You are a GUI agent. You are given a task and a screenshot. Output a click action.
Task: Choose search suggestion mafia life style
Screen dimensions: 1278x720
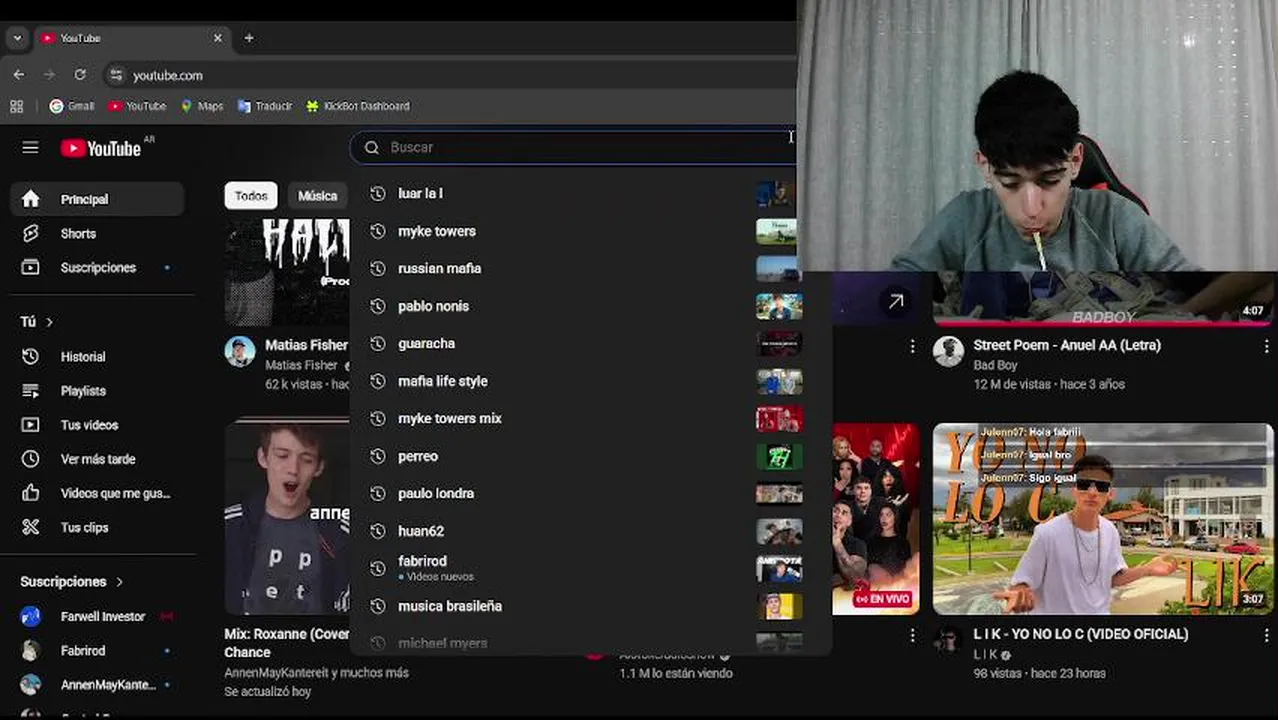pos(589,381)
